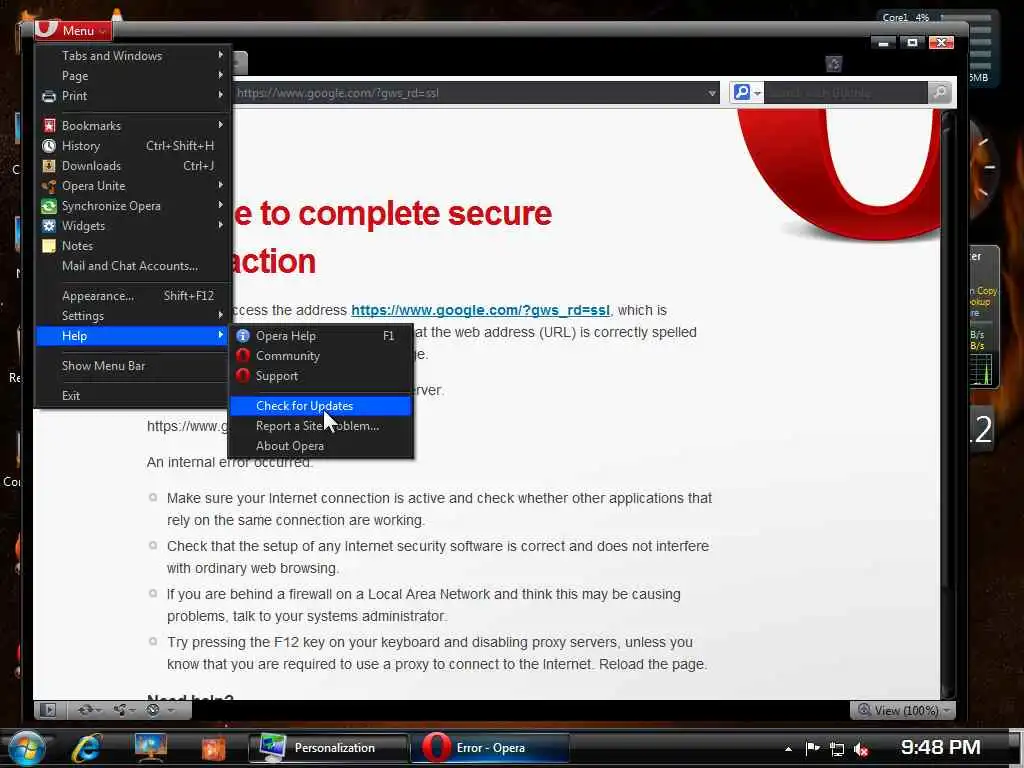Click the History clock icon
This screenshot has height=768, width=1024.
[x=49, y=146]
